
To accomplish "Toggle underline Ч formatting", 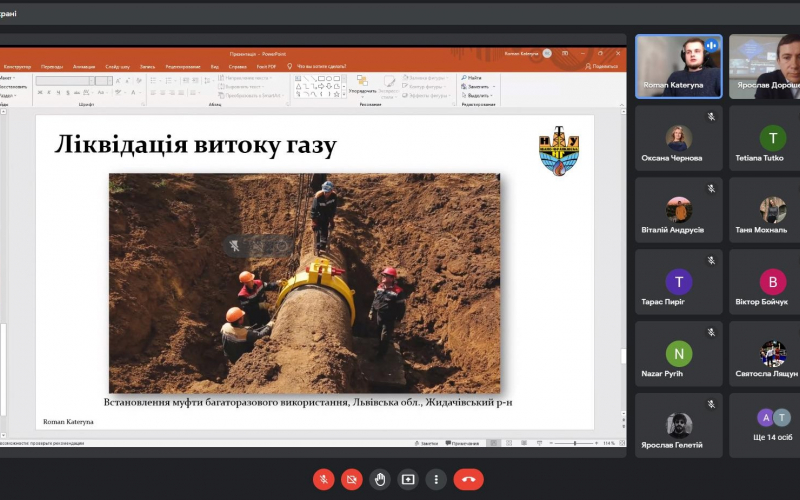I will (58, 92).
